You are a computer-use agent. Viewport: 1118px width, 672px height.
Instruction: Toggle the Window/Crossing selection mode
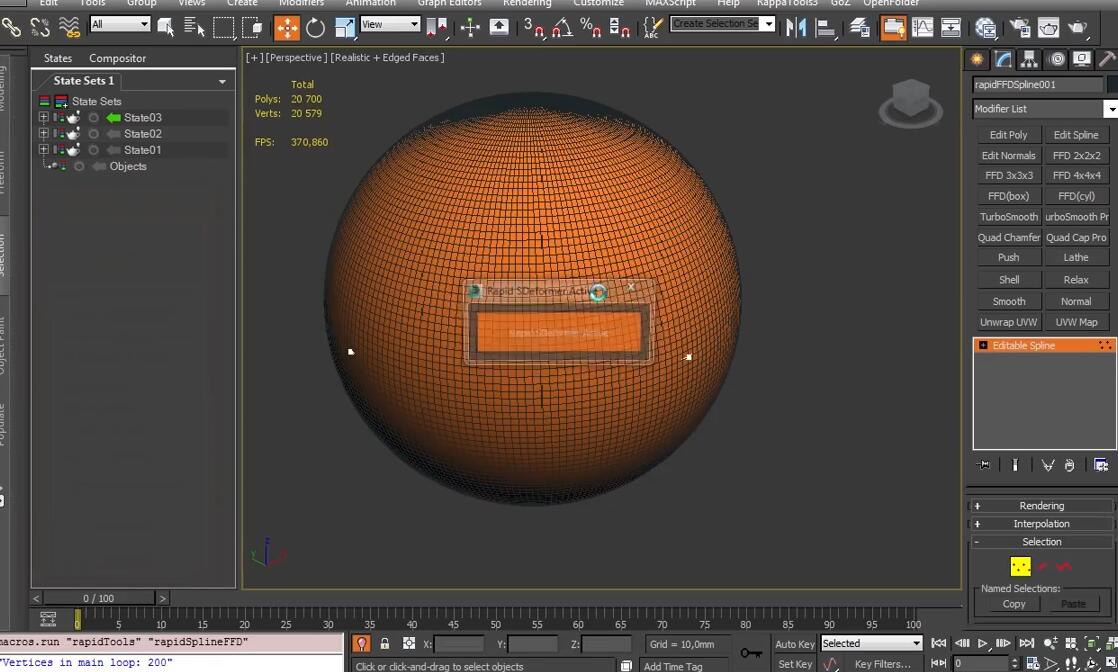(252, 27)
